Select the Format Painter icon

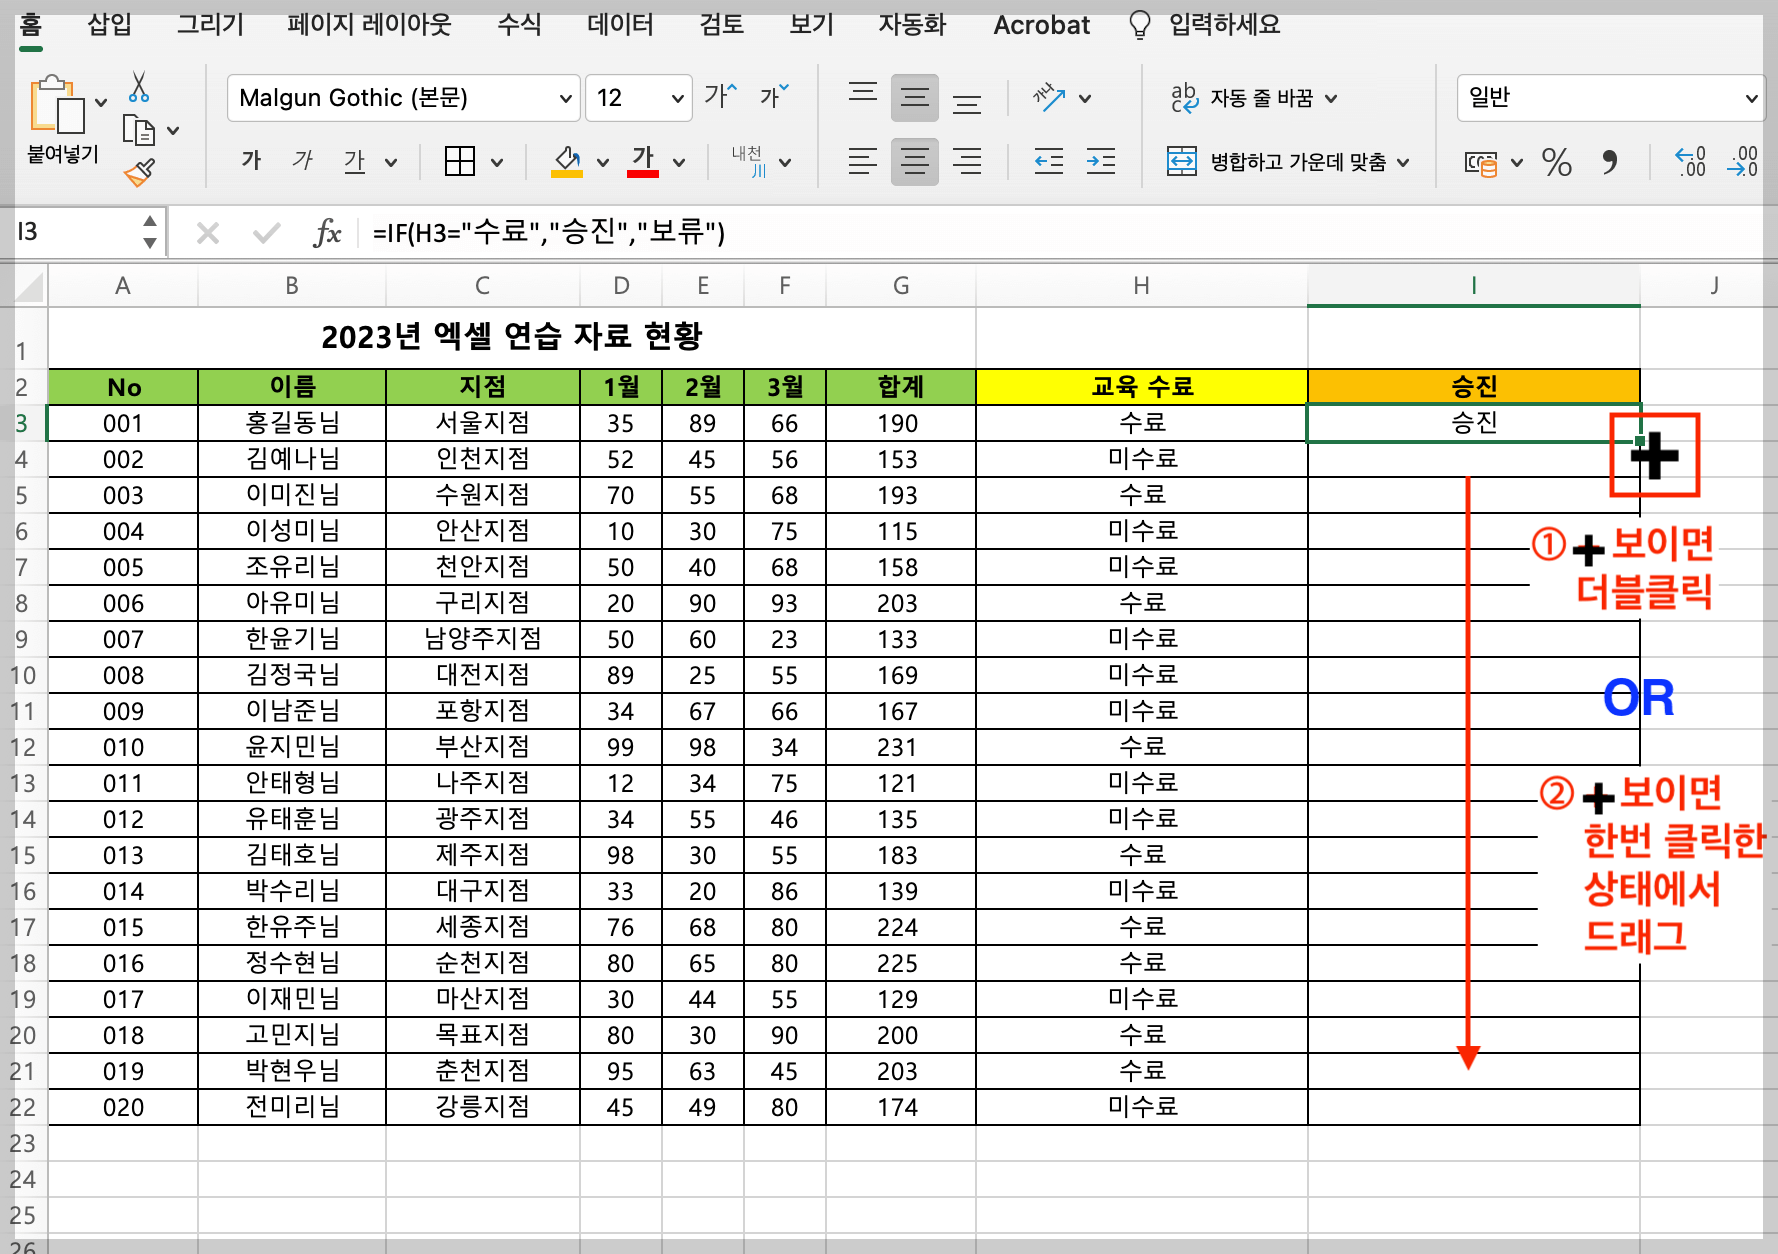[140, 172]
